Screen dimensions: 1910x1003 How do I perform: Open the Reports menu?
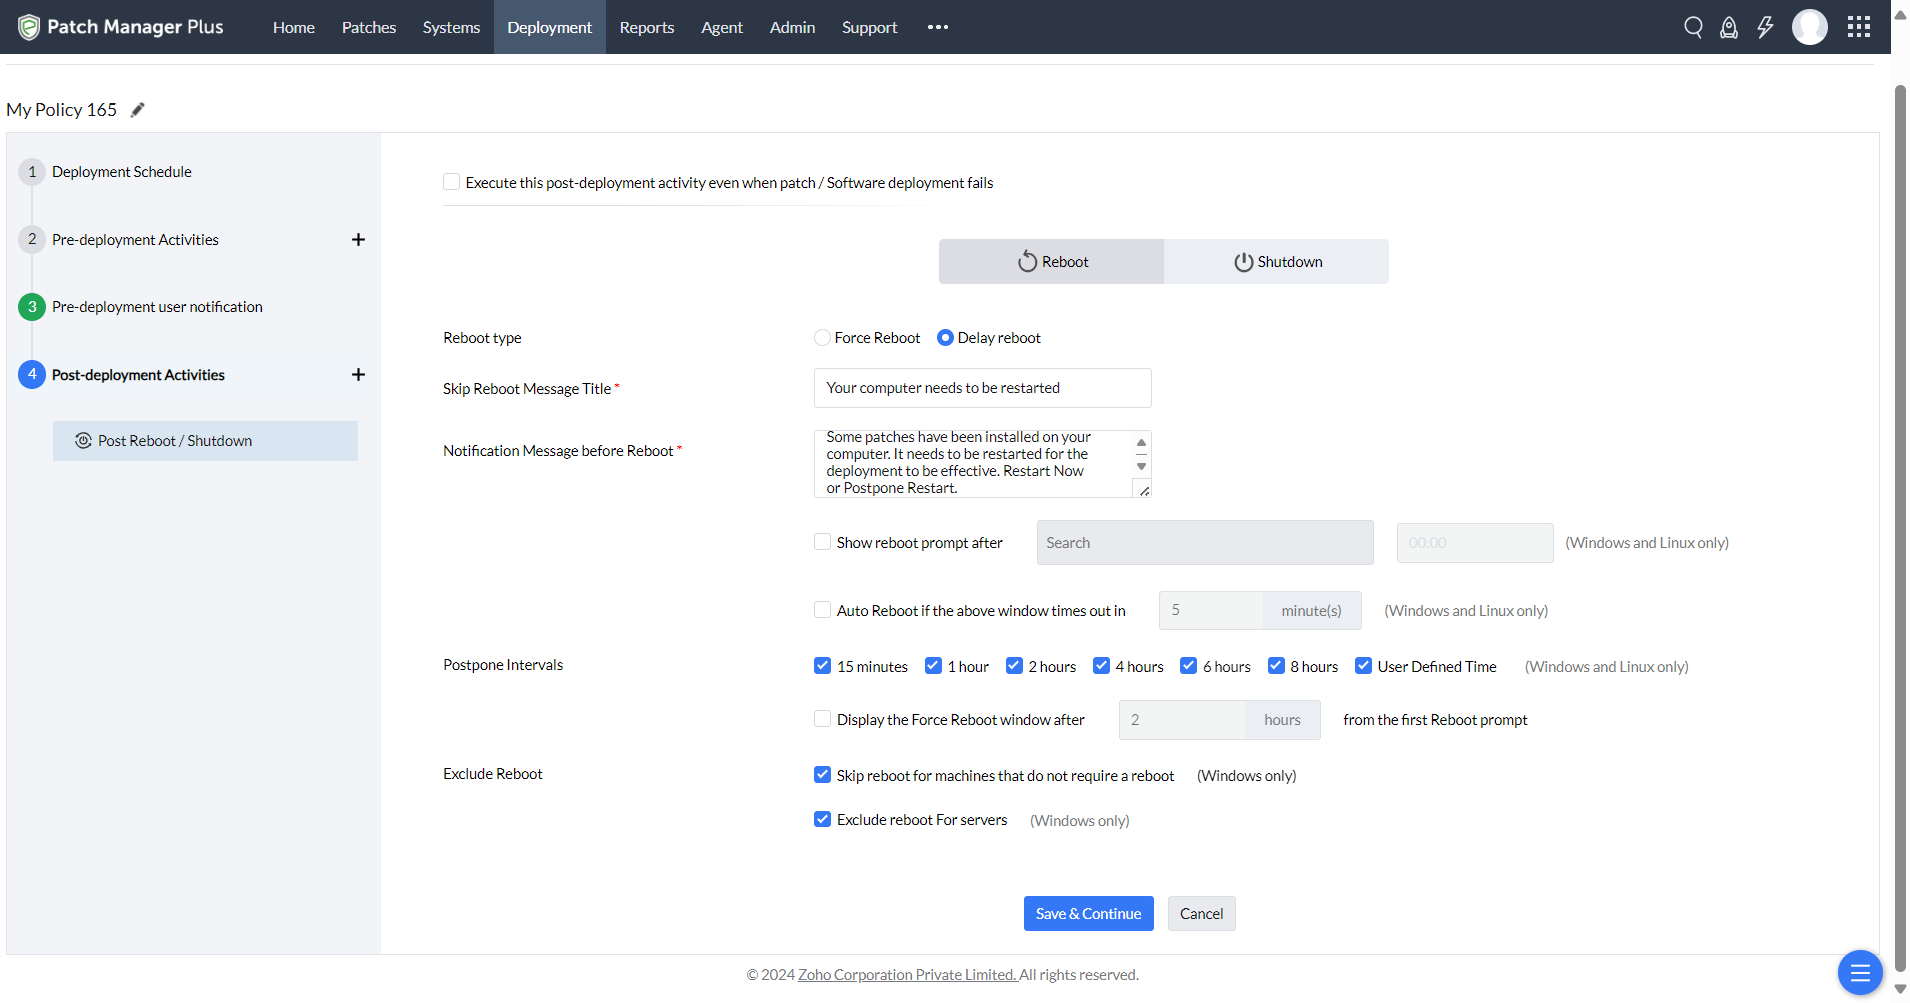647,27
